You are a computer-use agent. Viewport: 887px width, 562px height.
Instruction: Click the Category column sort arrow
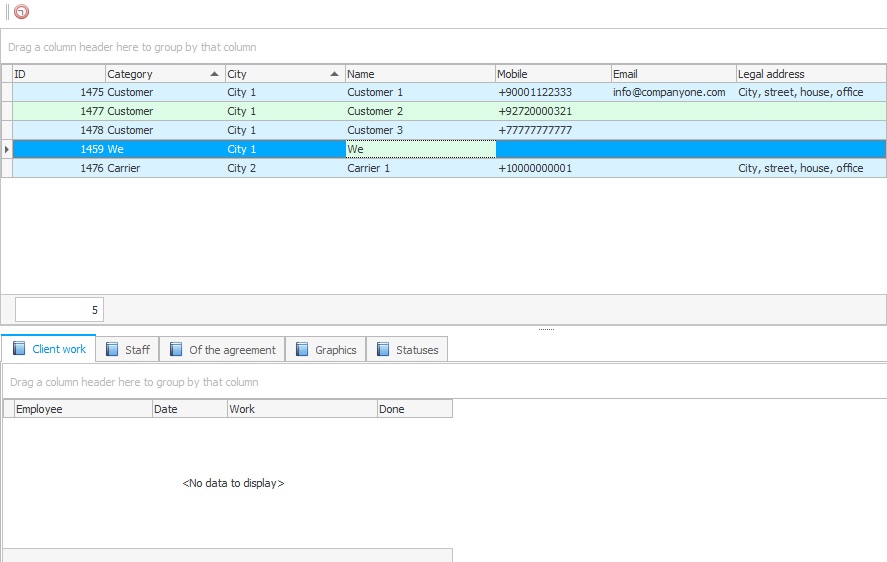[x=214, y=74]
